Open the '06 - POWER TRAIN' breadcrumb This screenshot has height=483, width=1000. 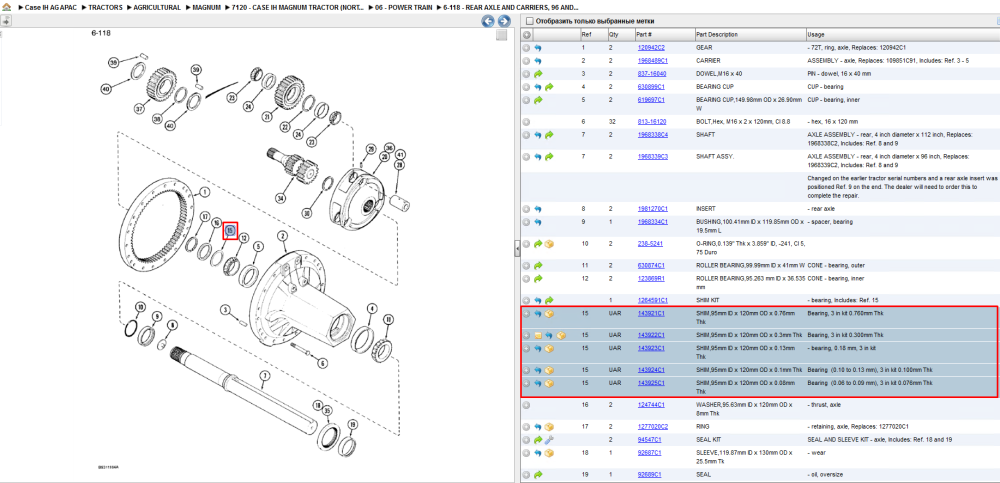point(403,7)
